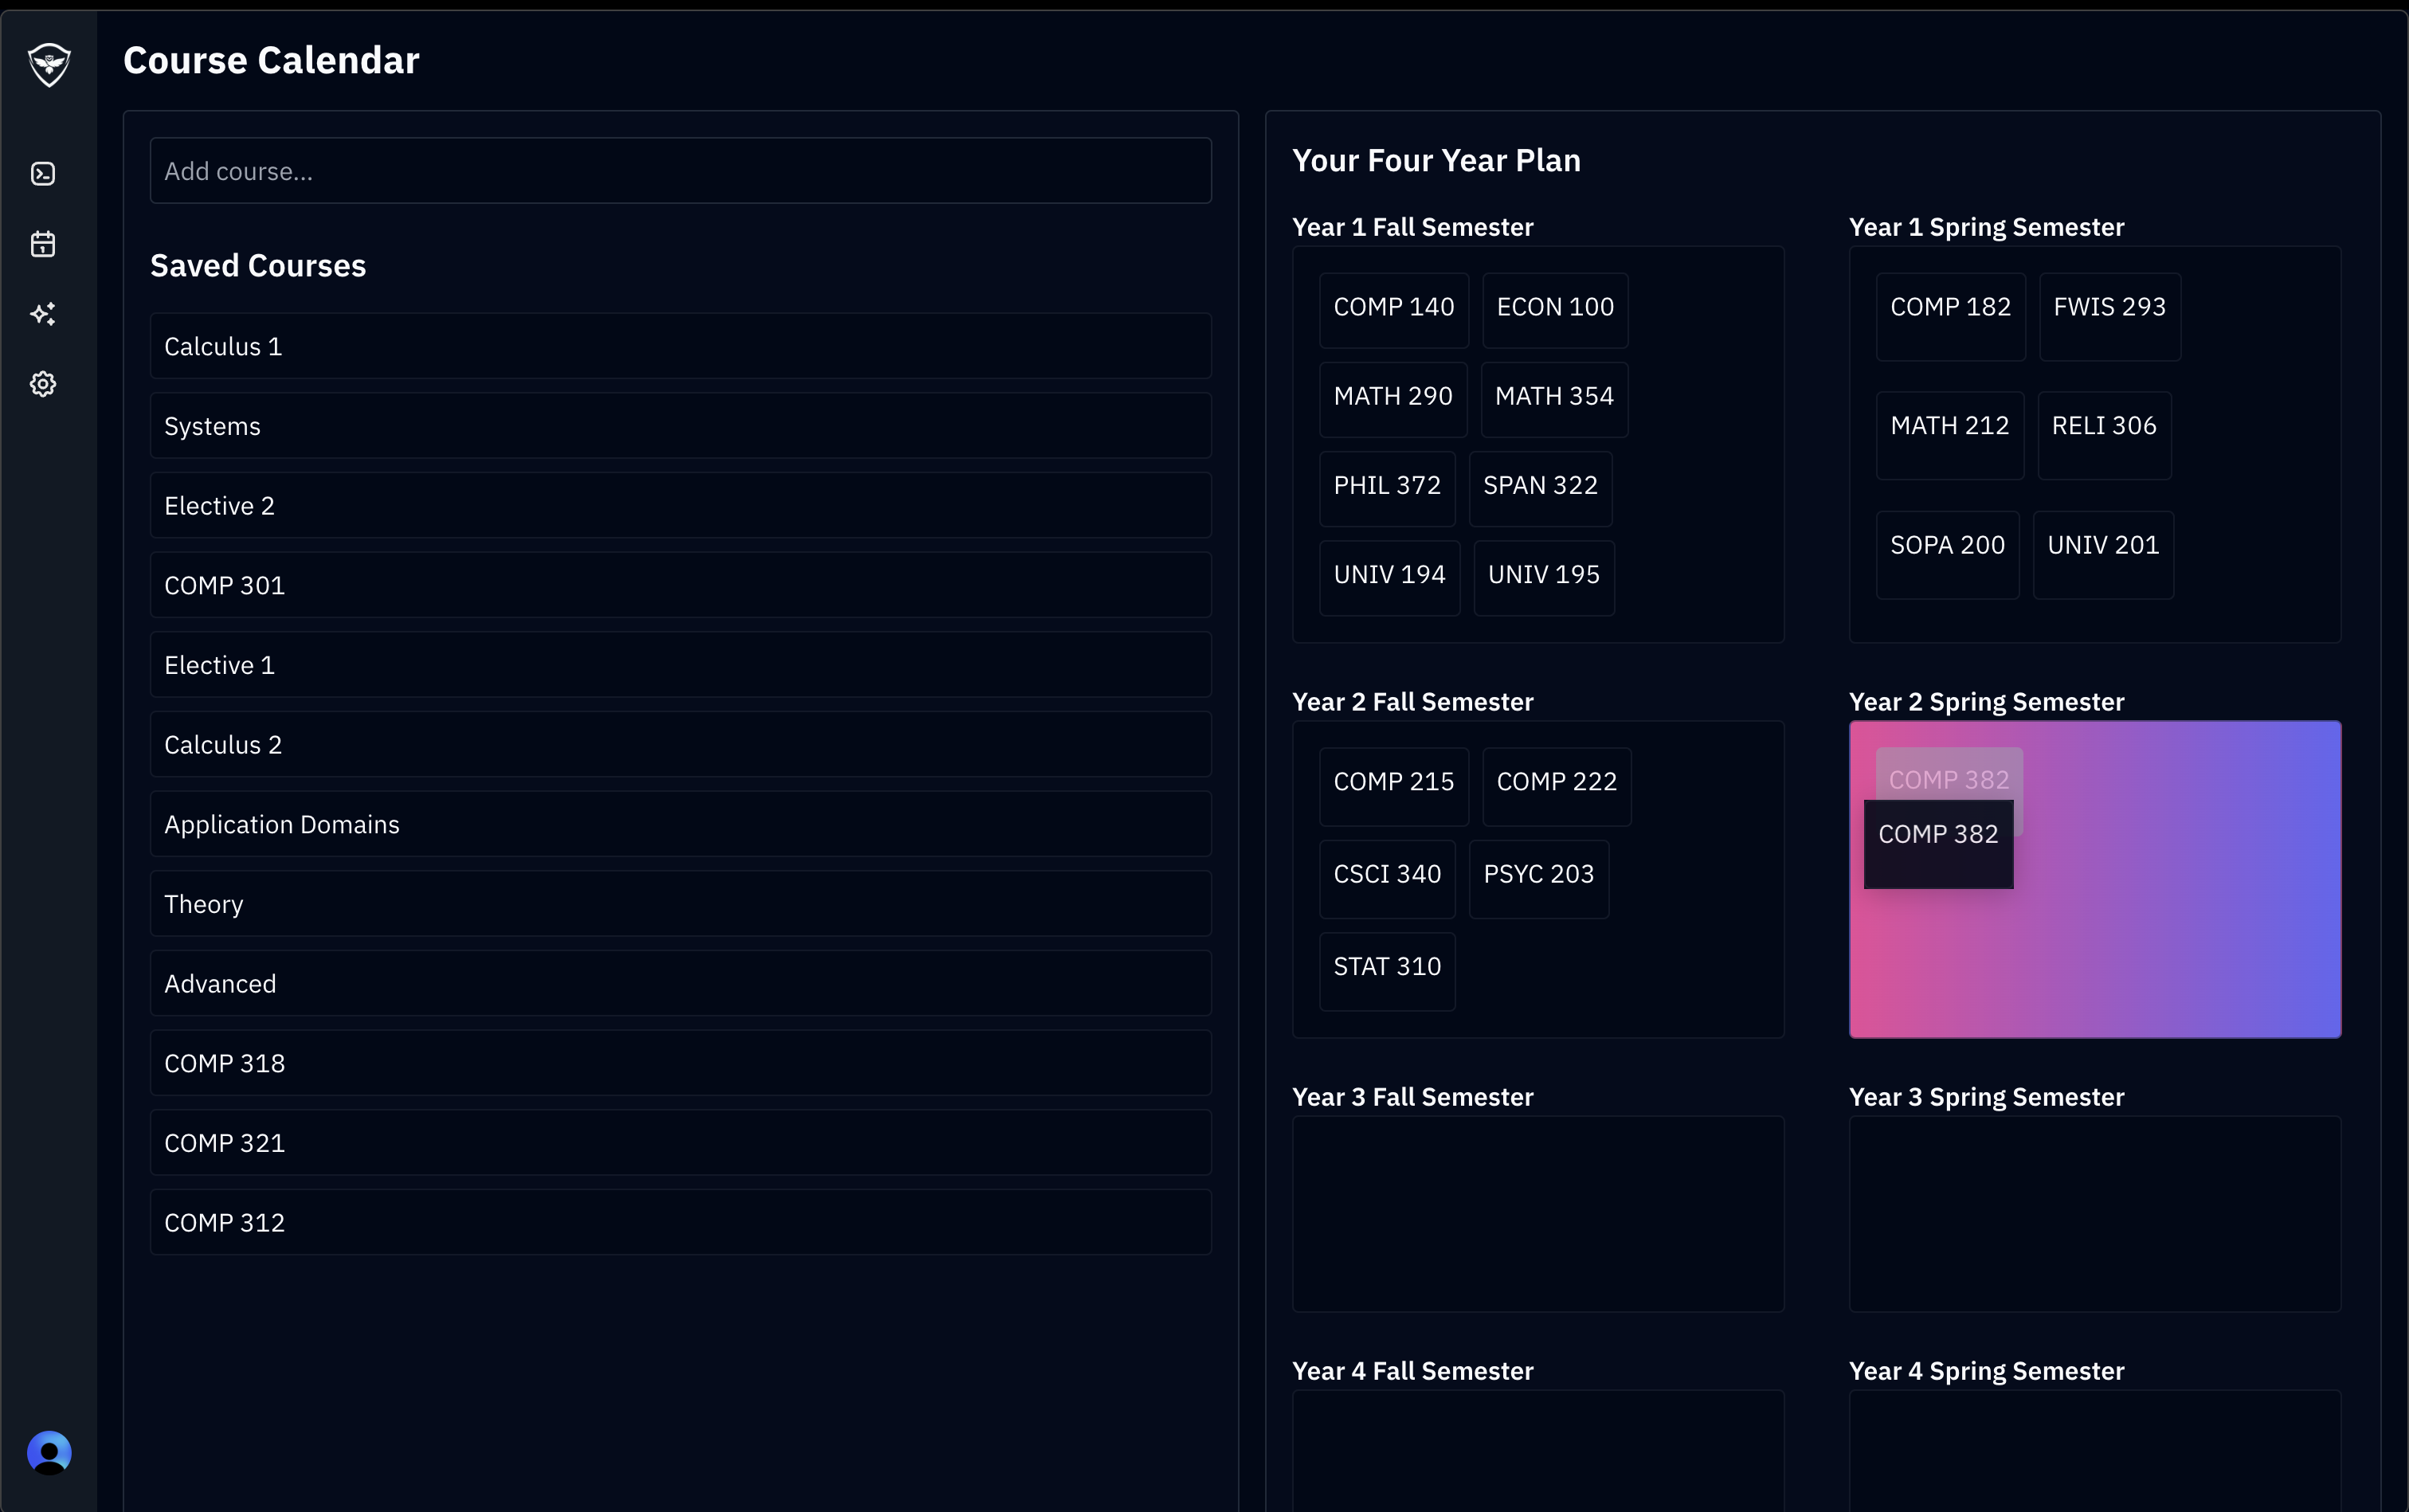Click the empty Year 3 Fall Semester box
The image size is (2409, 1512).
point(1537,1213)
